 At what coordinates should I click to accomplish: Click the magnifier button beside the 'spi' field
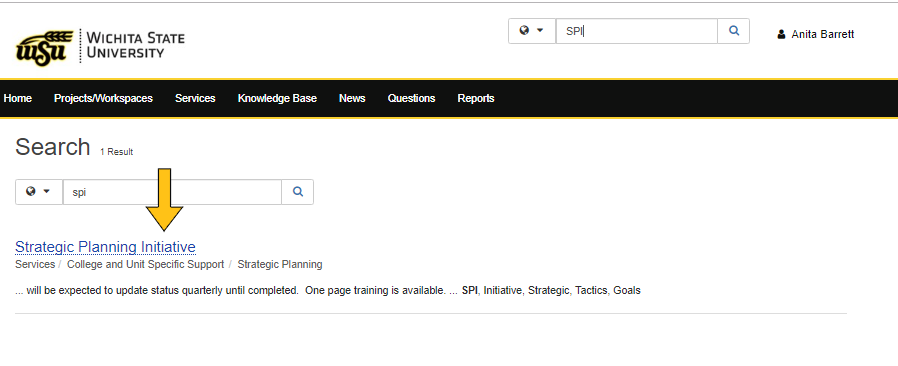click(298, 192)
